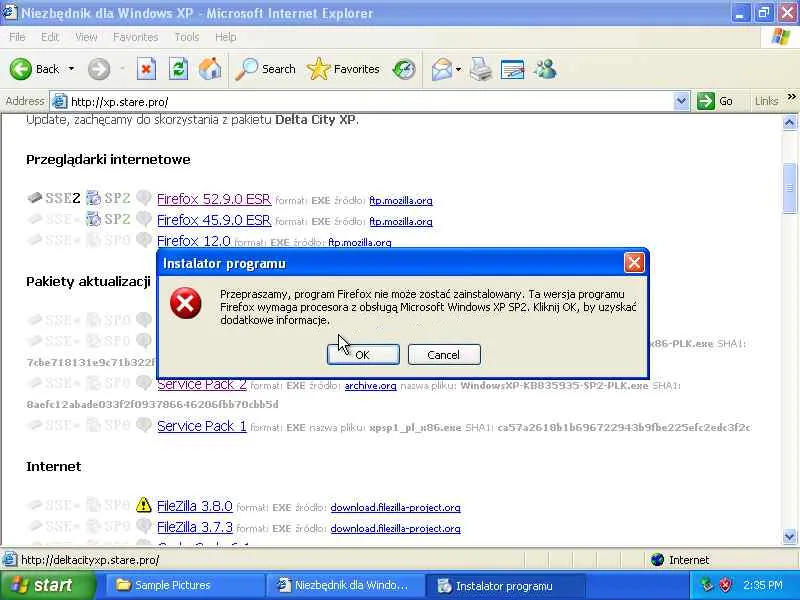Screen dimensions: 800x600
Task: Open the Service Pack 2 link
Action: (x=202, y=385)
